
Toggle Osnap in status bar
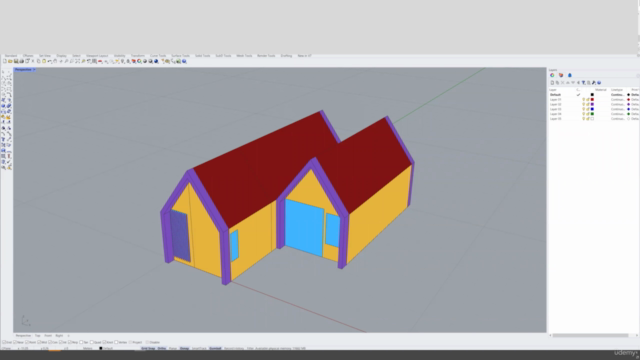(184, 348)
